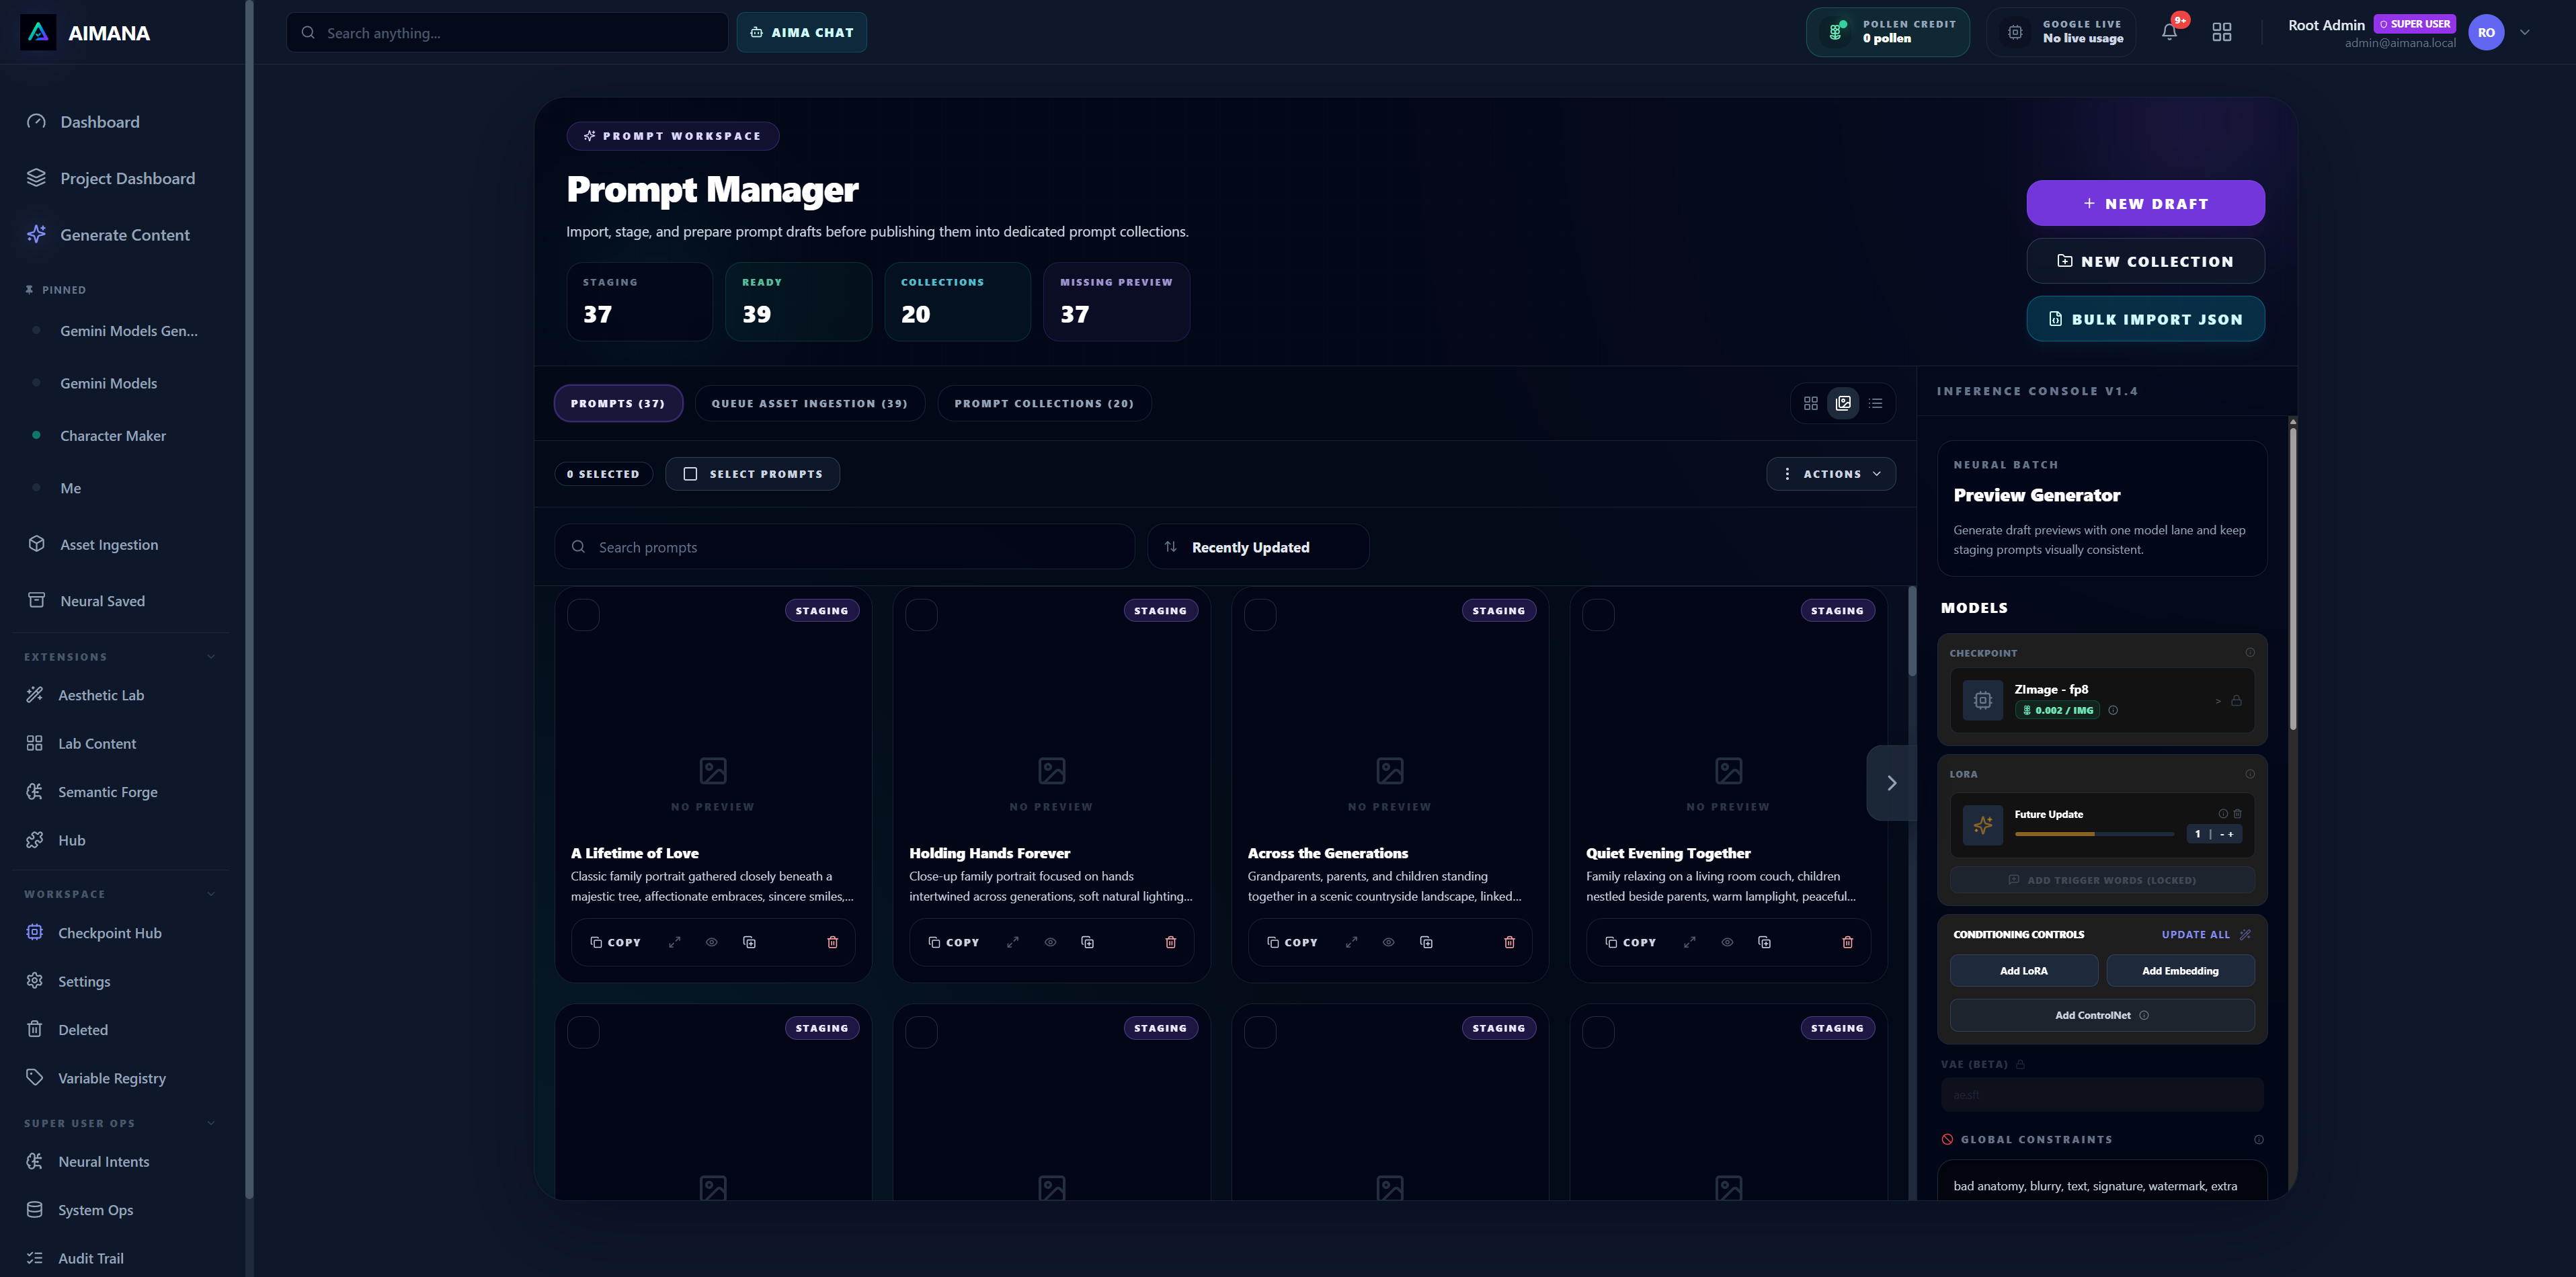Click the AIMANA logo icon
This screenshot has height=1277, width=2576.
coord(38,32)
